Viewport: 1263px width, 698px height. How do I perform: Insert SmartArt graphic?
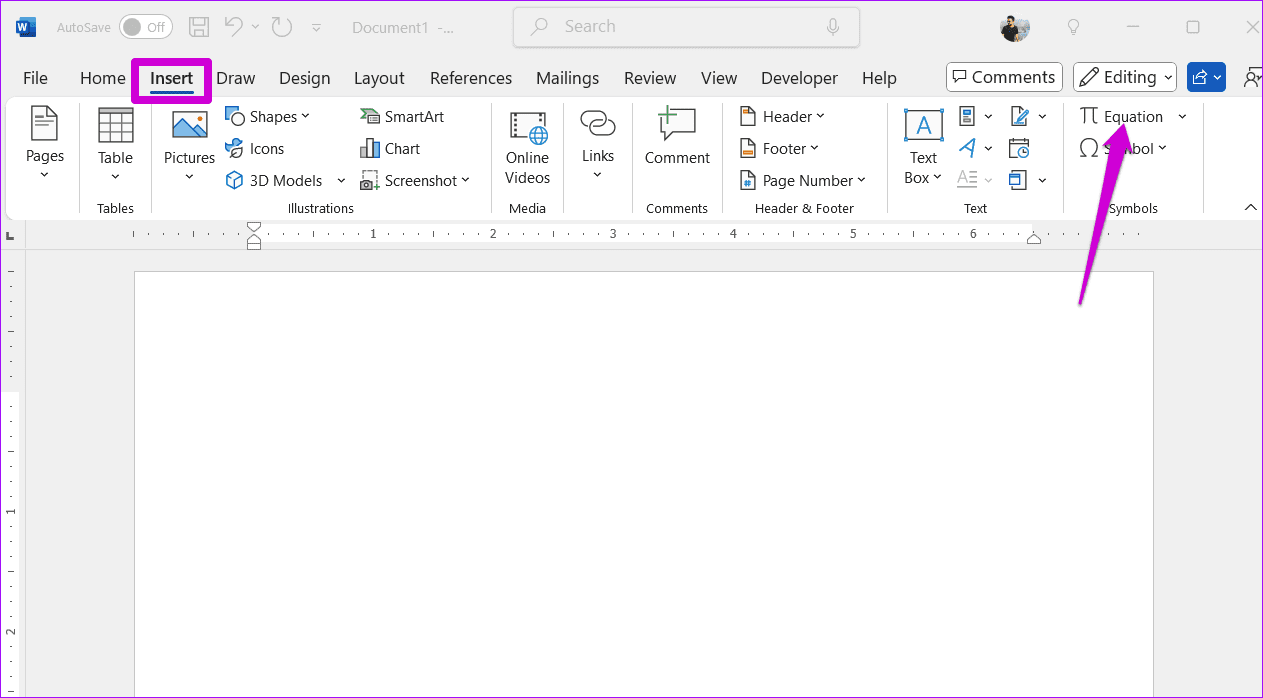pyautogui.click(x=402, y=116)
